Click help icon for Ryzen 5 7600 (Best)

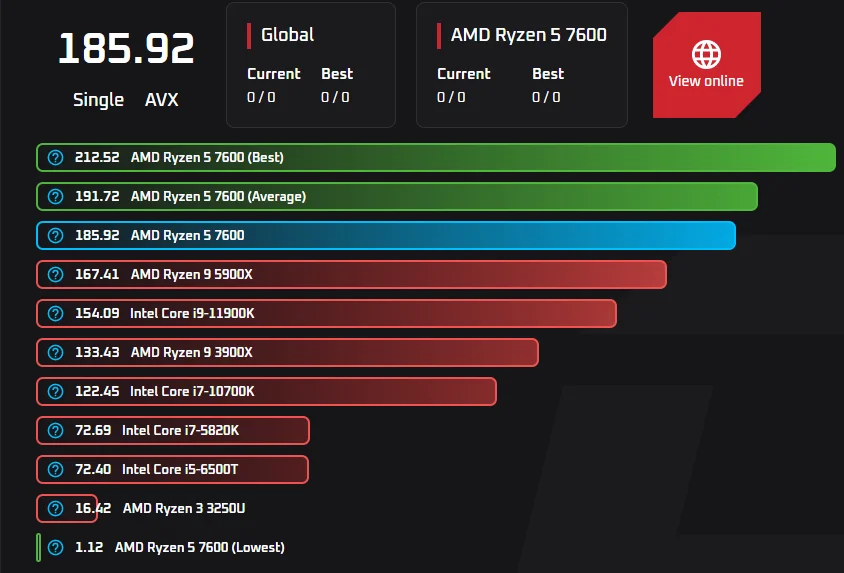point(55,158)
